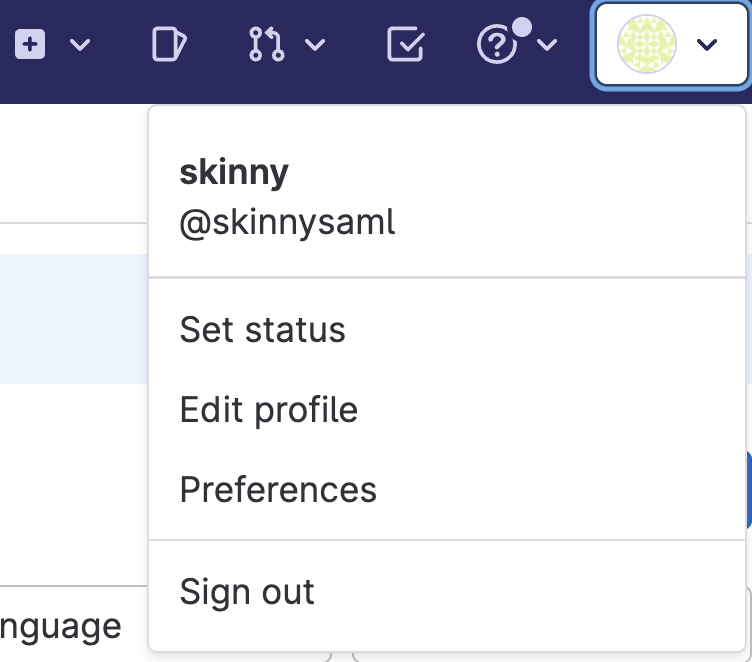This screenshot has width=752, height=662.
Task: Click the @skinnysaml username
Action: [287, 222]
